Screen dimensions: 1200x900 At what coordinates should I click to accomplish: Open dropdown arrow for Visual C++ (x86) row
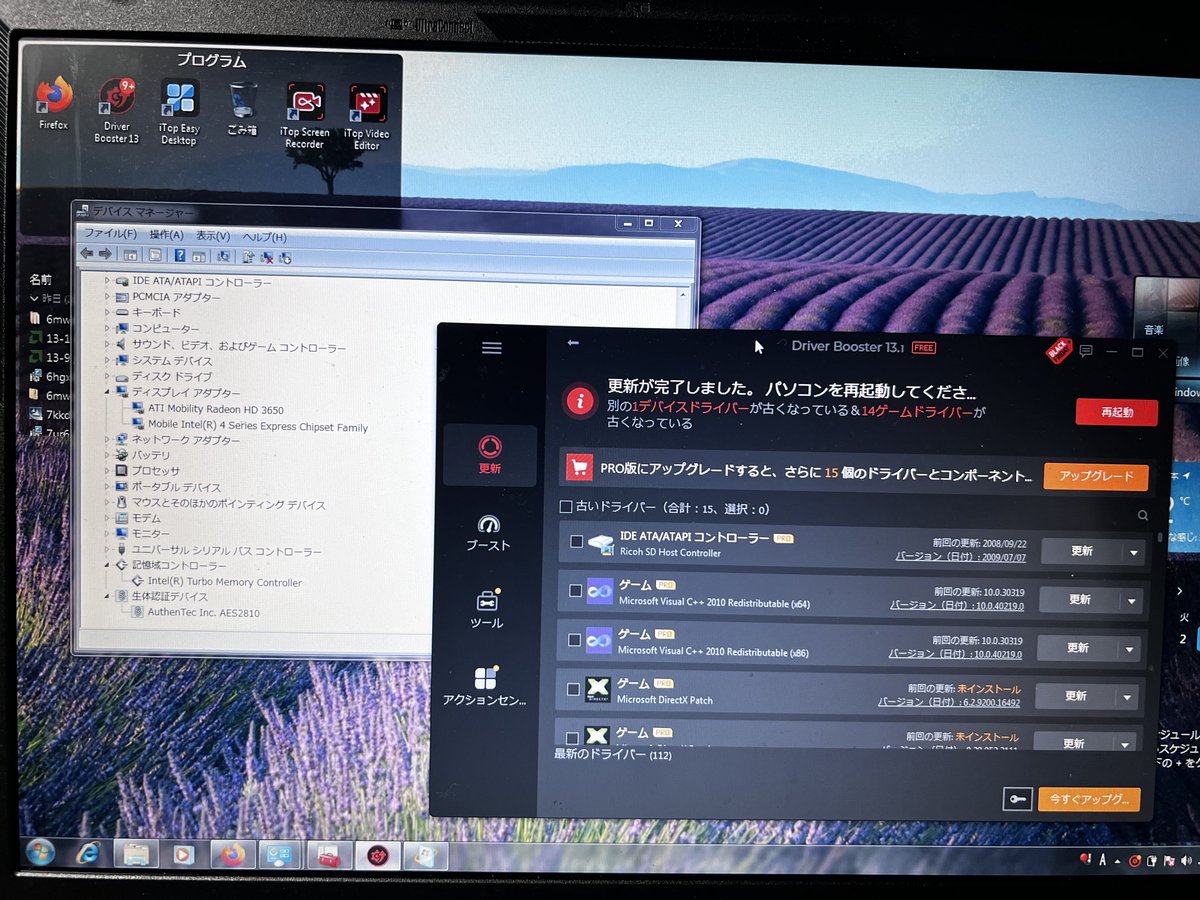(1130, 649)
